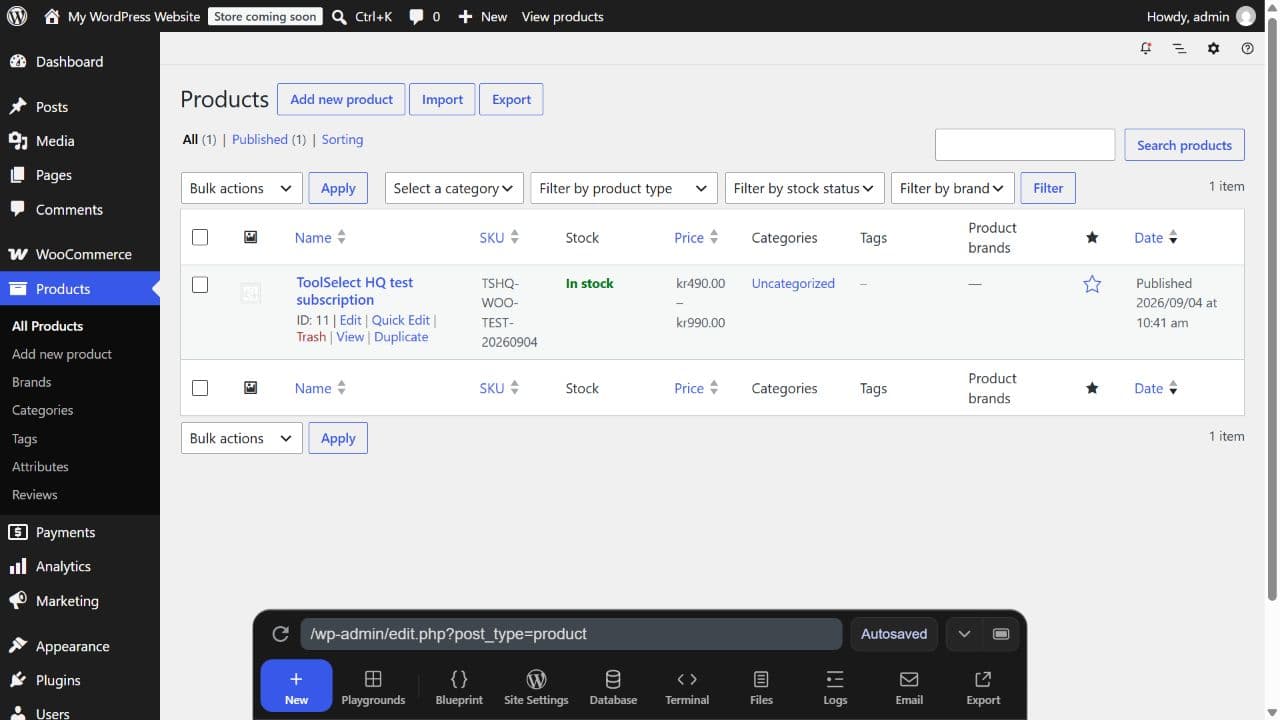Viewport: 1280px width, 720px height.
Task: Check the select-all checkbox in table footer
Action: 200,388
